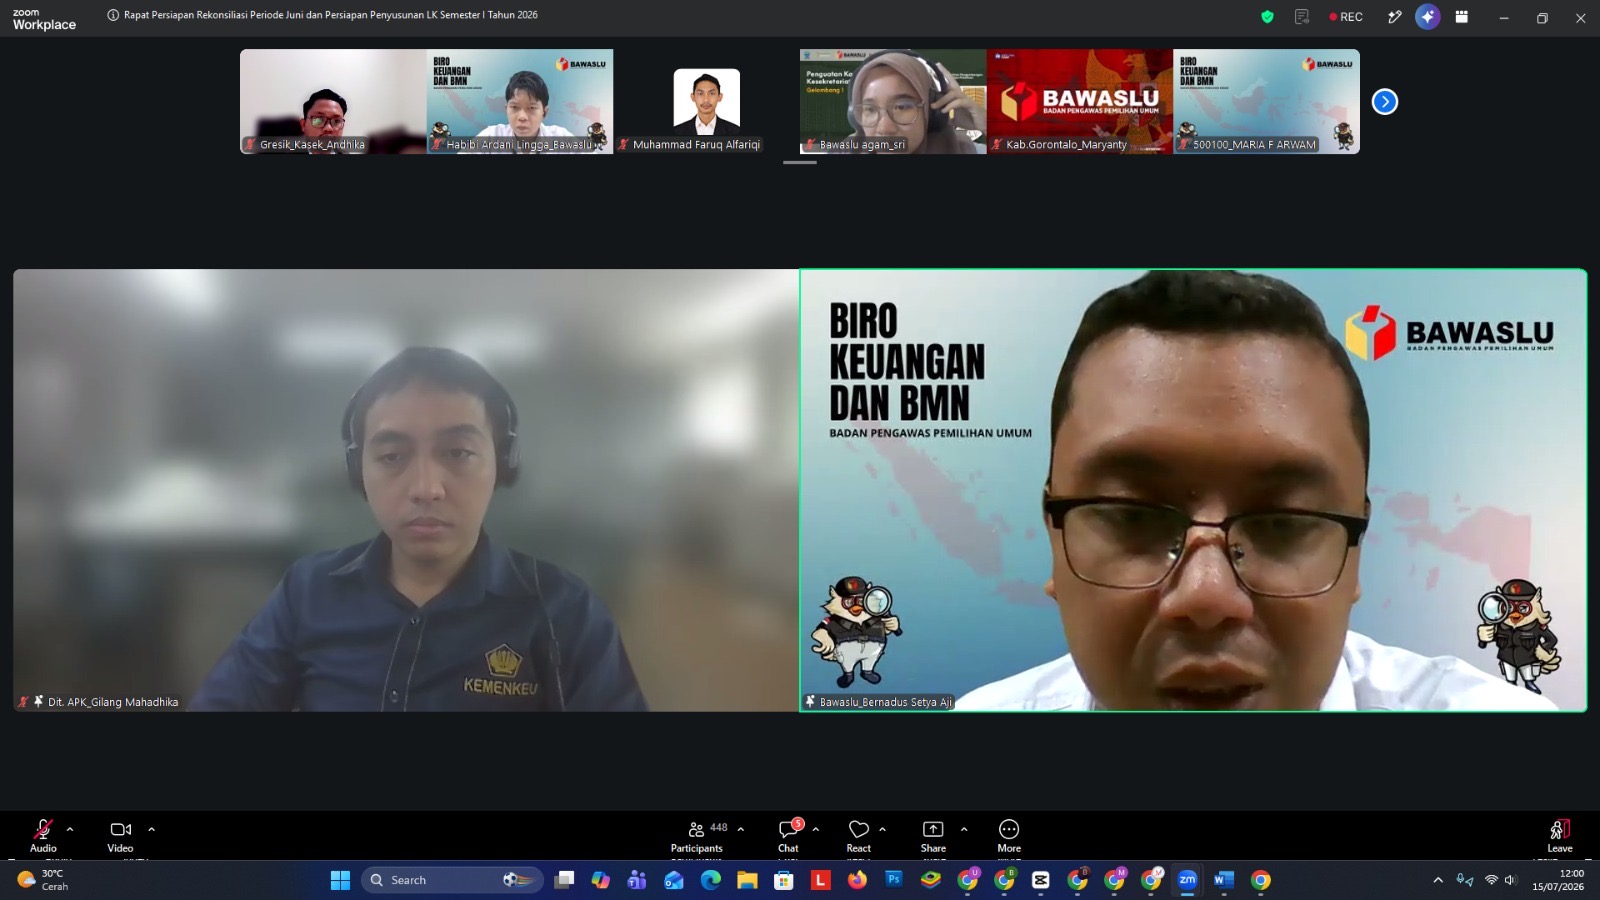Open the Windows Start menu
The height and width of the screenshot is (900, 1600).
(x=340, y=880)
